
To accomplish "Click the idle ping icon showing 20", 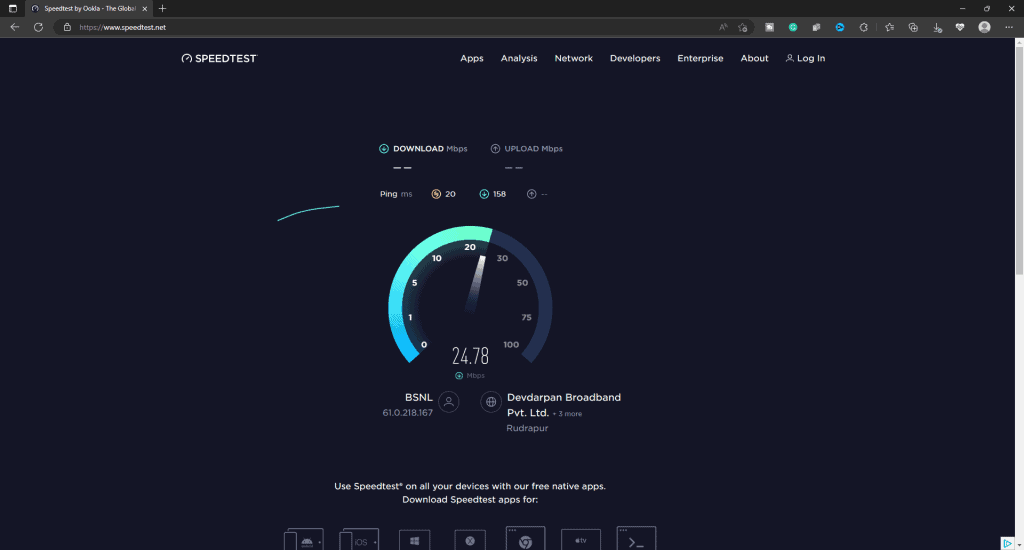I will pyautogui.click(x=436, y=194).
